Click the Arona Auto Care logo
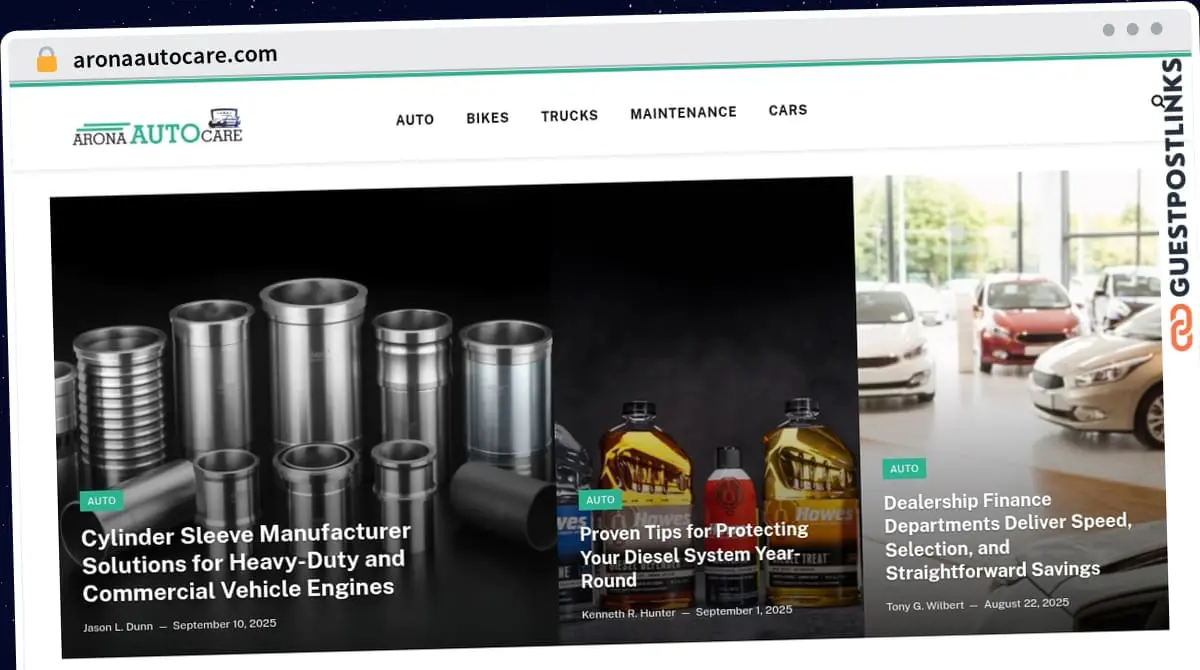The image size is (1200, 670). (158, 128)
